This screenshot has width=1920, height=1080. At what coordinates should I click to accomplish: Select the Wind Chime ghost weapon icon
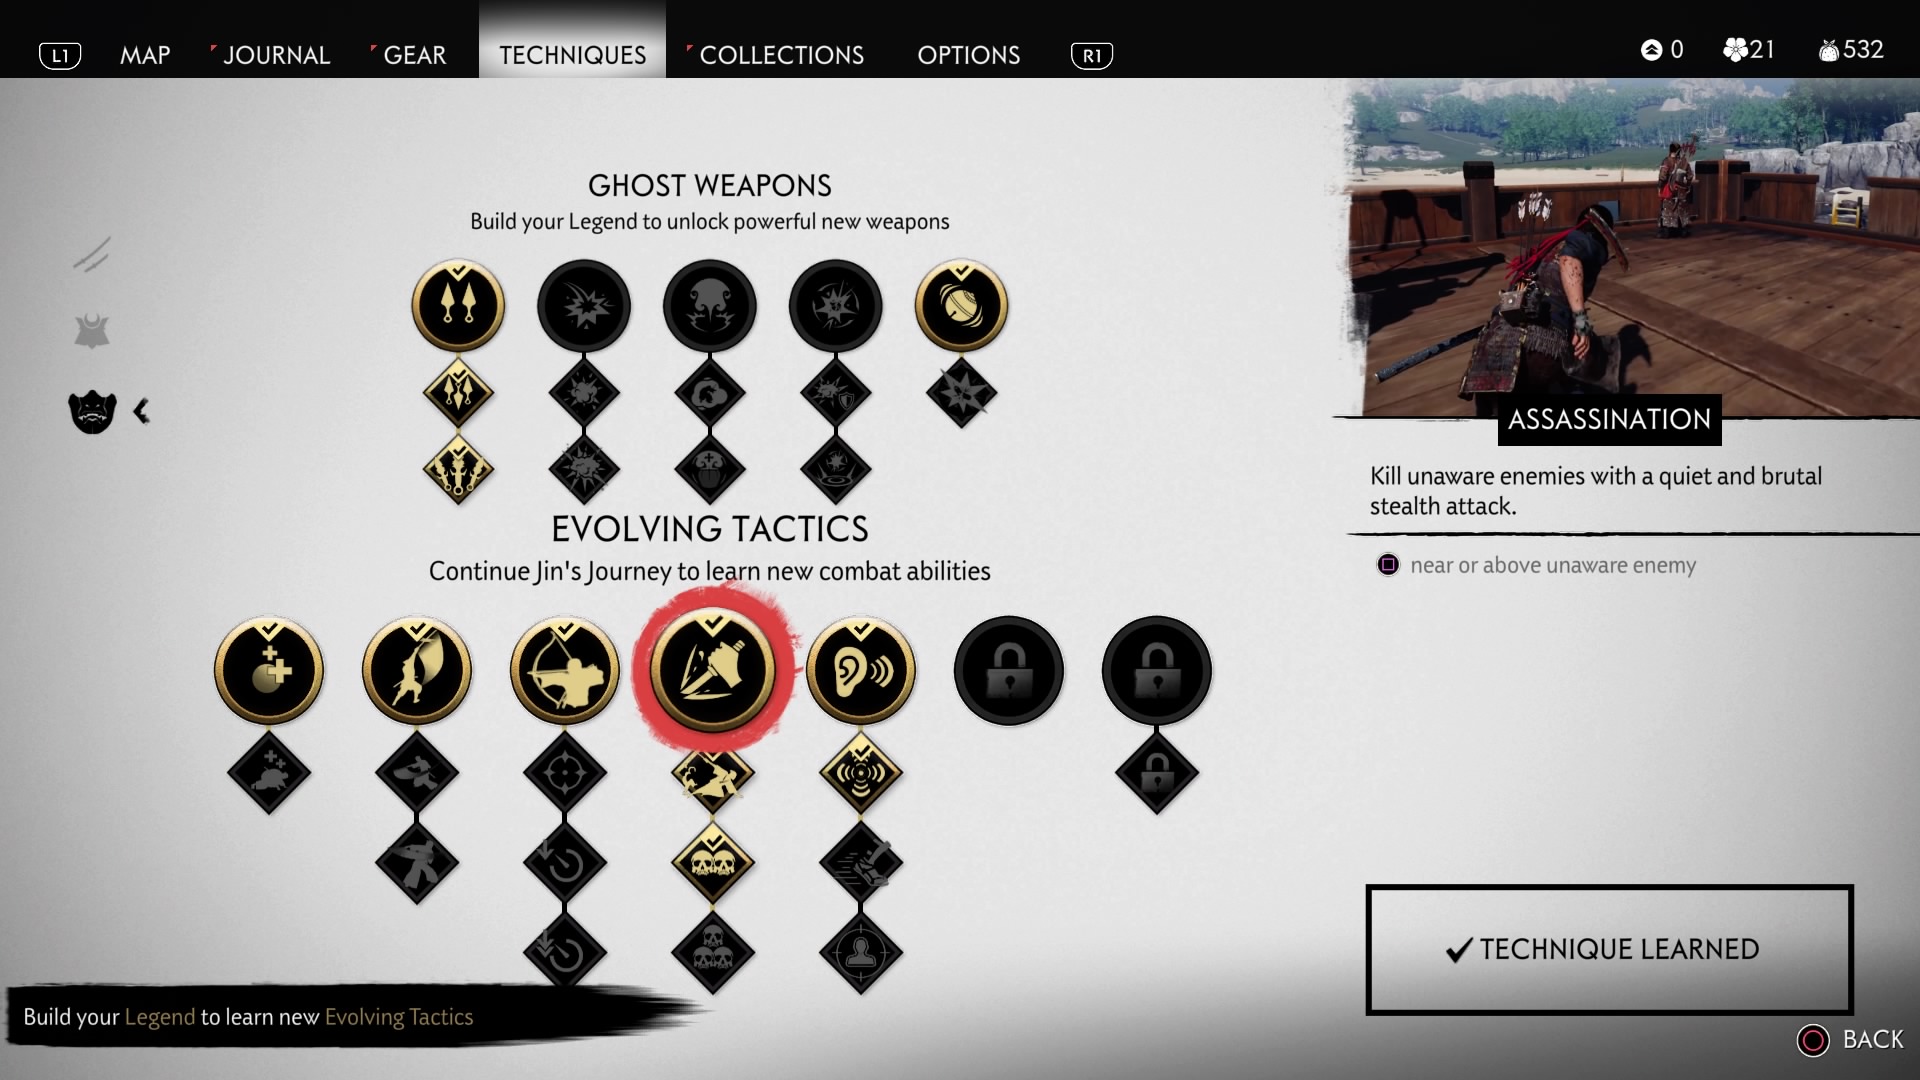961,306
